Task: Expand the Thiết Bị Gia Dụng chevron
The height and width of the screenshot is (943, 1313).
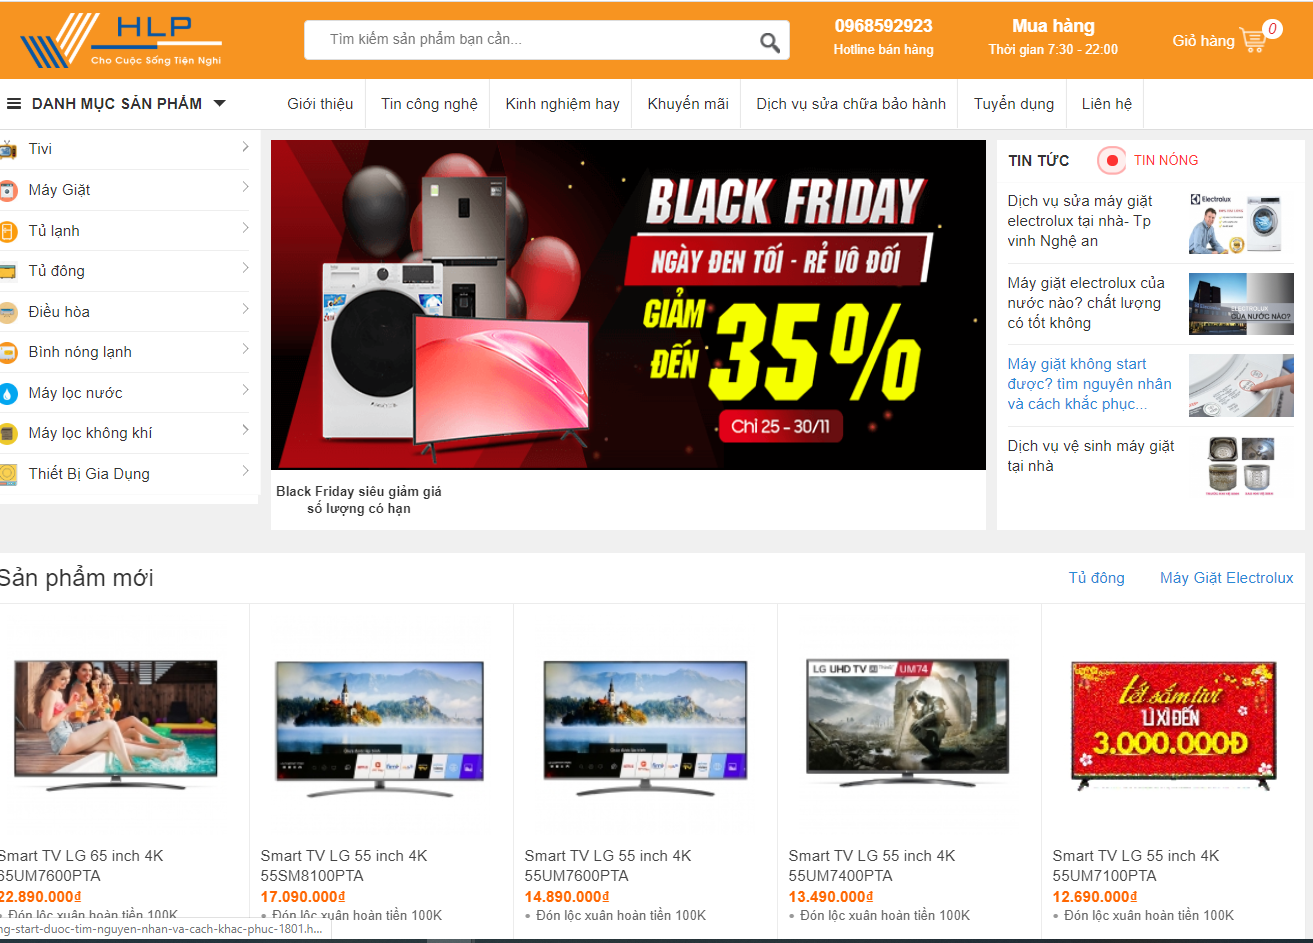Action: point(245,471)
